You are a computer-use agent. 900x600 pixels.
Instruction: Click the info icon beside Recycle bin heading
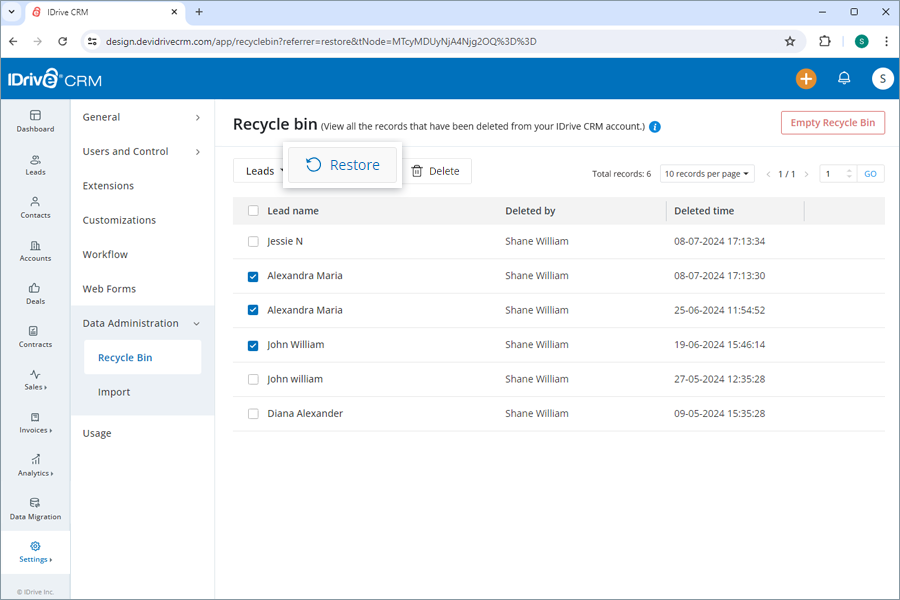pyautogui.click(x=655, y=127)
